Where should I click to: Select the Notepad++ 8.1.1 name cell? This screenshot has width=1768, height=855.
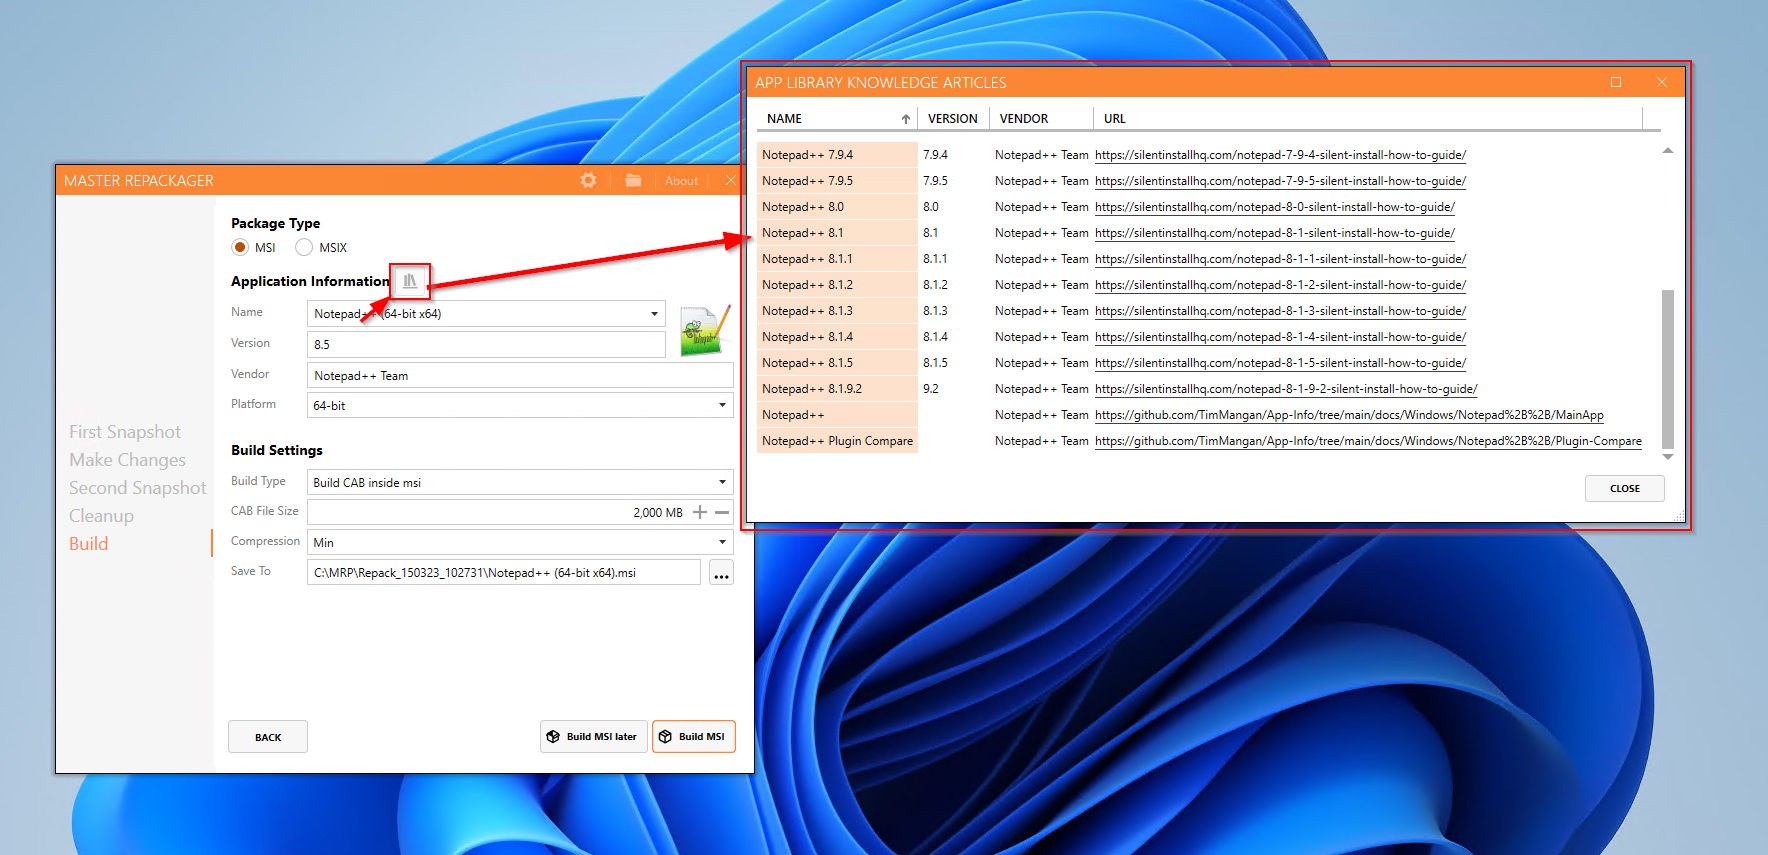(837, 259)
